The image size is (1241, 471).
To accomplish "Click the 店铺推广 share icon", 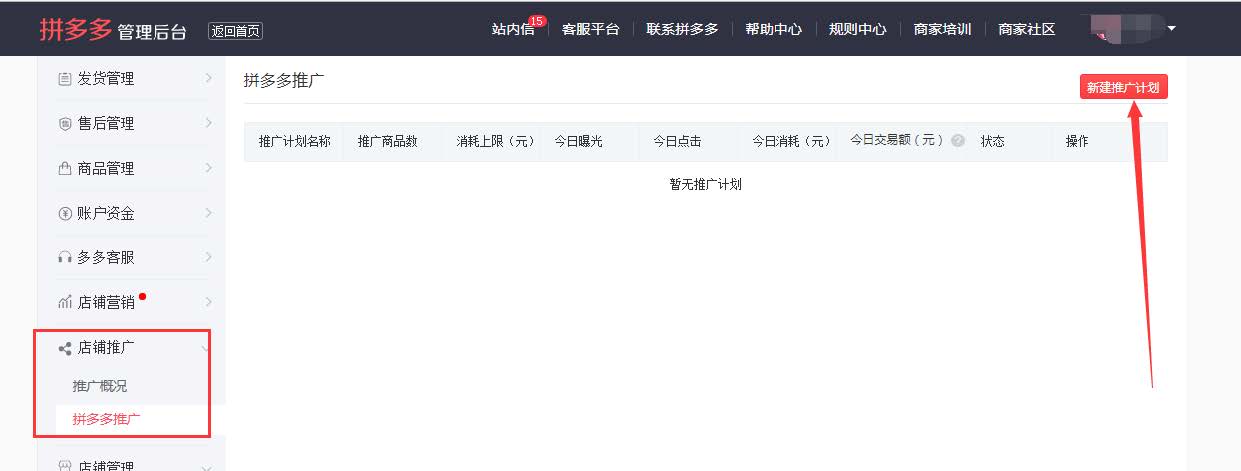I will tap(64, 348).
